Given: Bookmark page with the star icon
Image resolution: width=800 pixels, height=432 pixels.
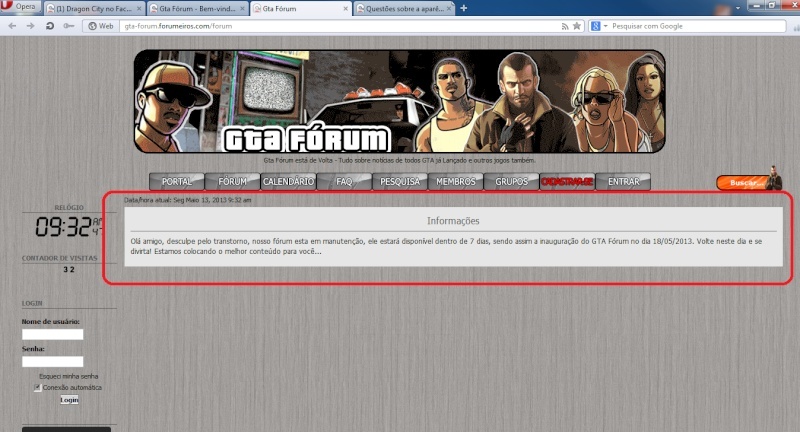Looking at the screenshot, I should tap(577, 26).
